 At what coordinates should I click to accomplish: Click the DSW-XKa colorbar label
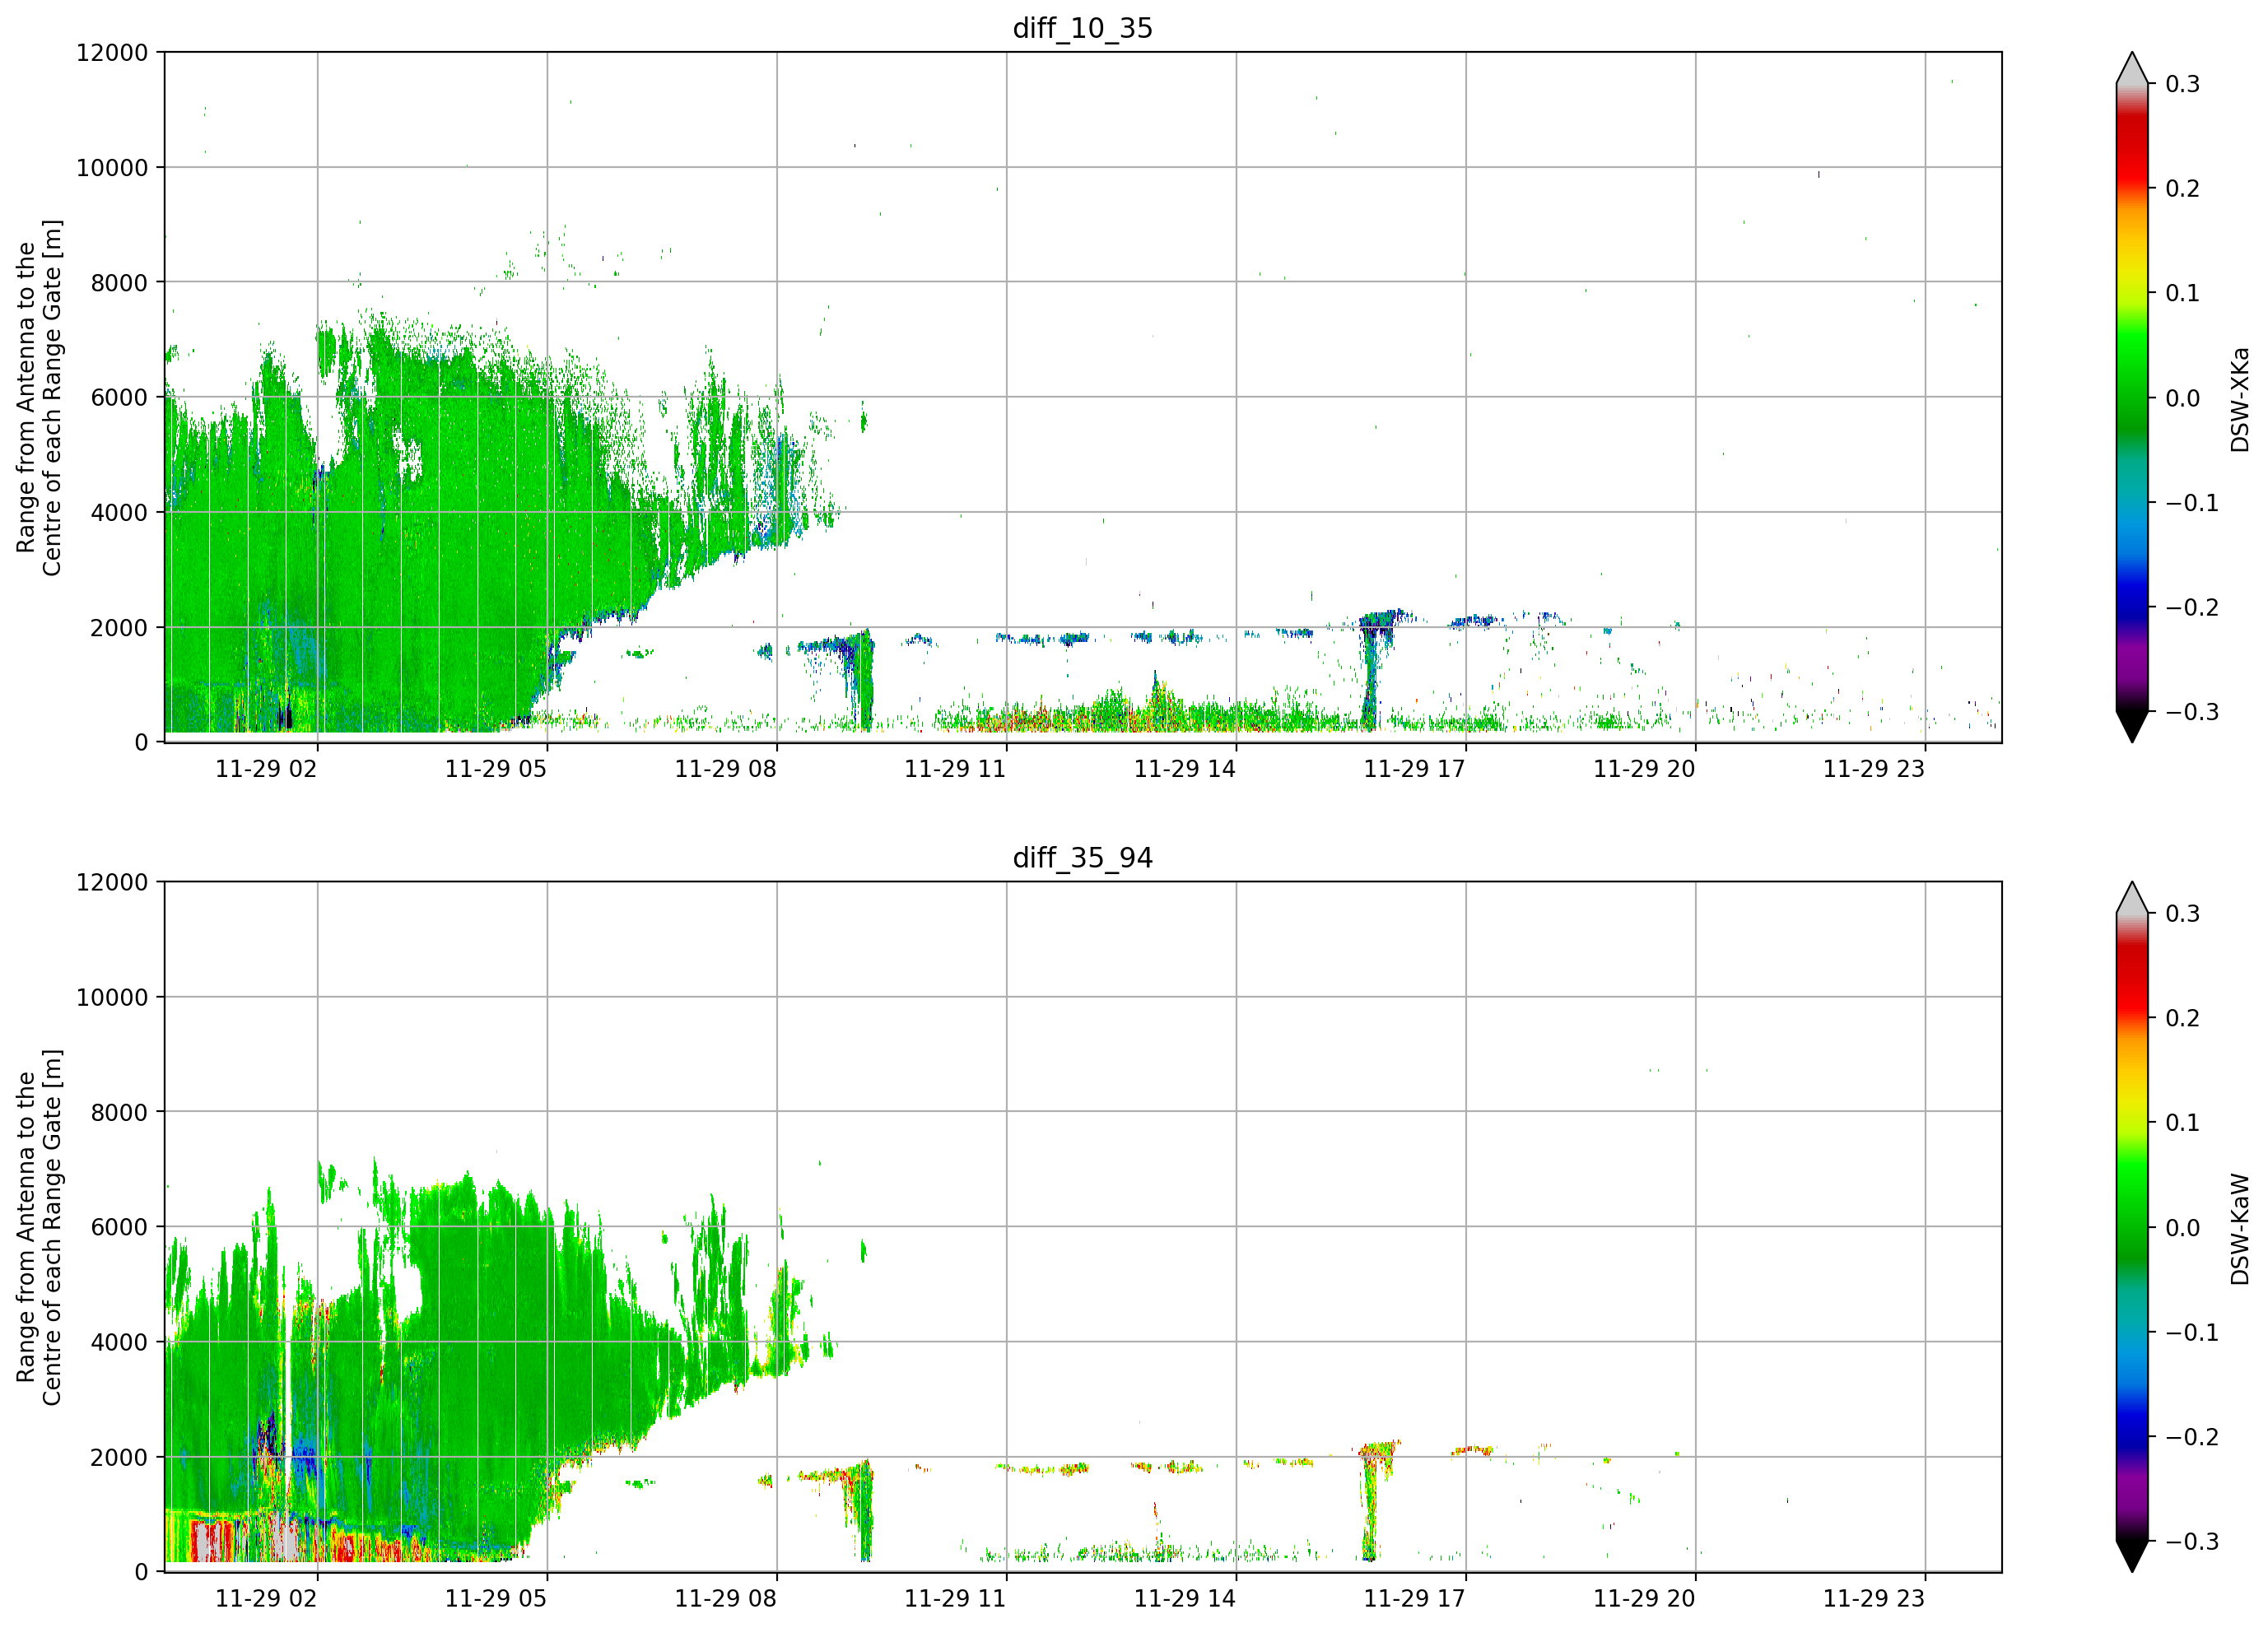pos(2239,399)
